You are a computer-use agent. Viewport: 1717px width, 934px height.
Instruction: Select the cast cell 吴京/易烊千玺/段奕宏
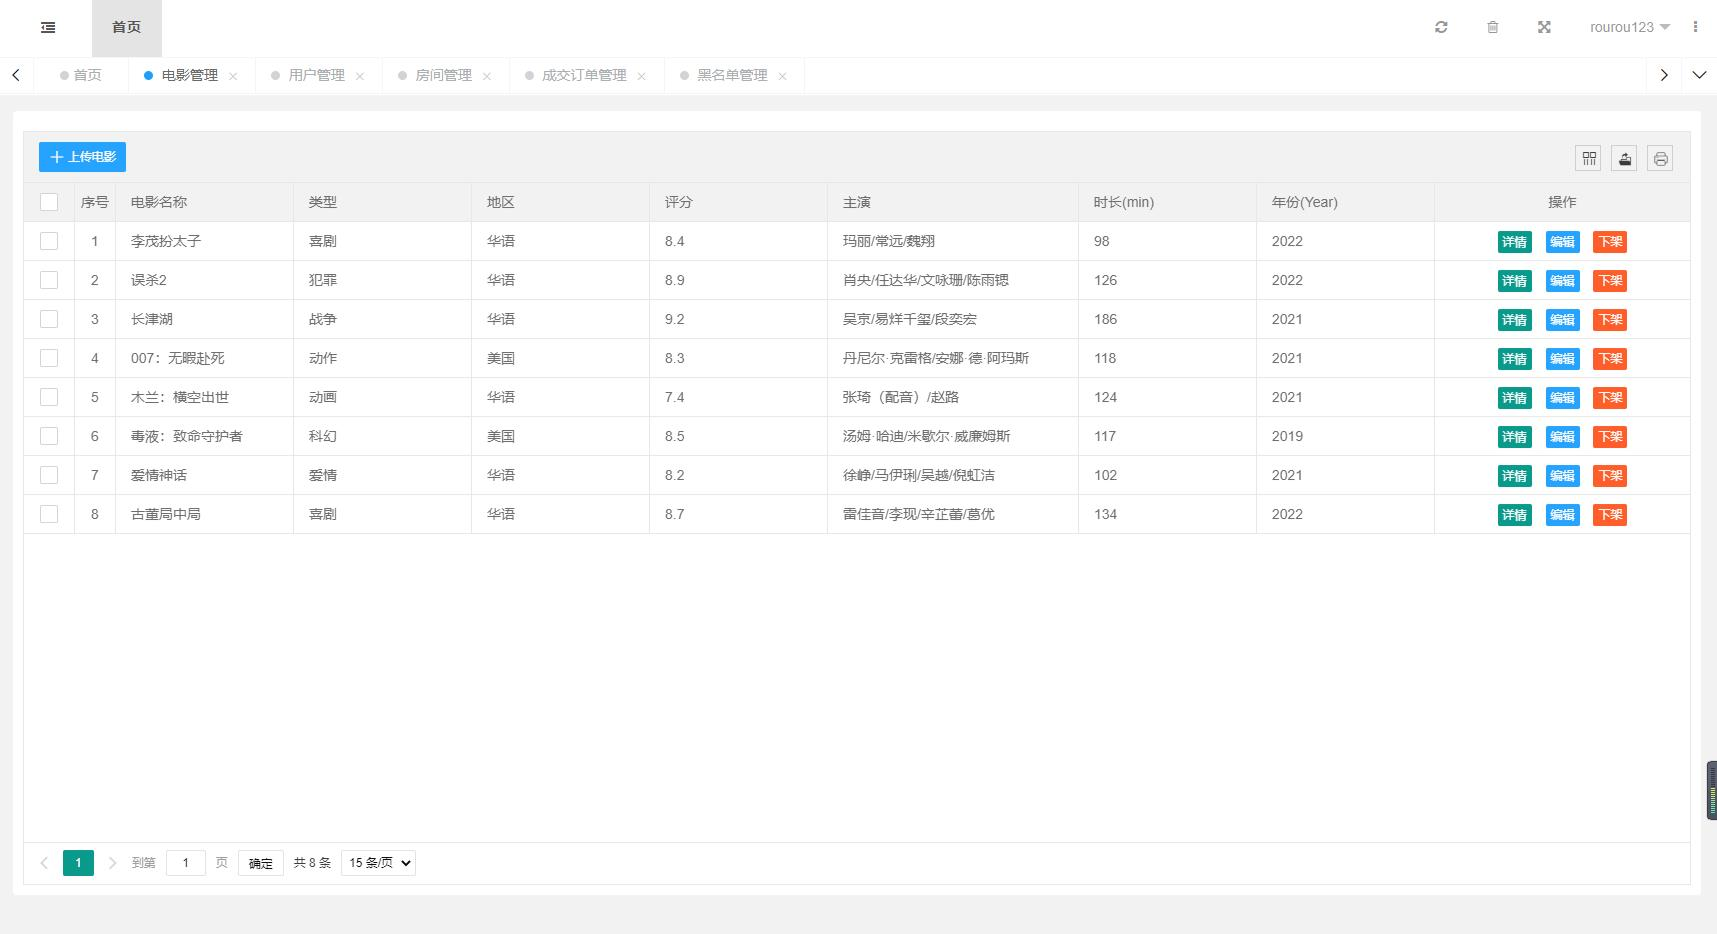click(952, 319)
